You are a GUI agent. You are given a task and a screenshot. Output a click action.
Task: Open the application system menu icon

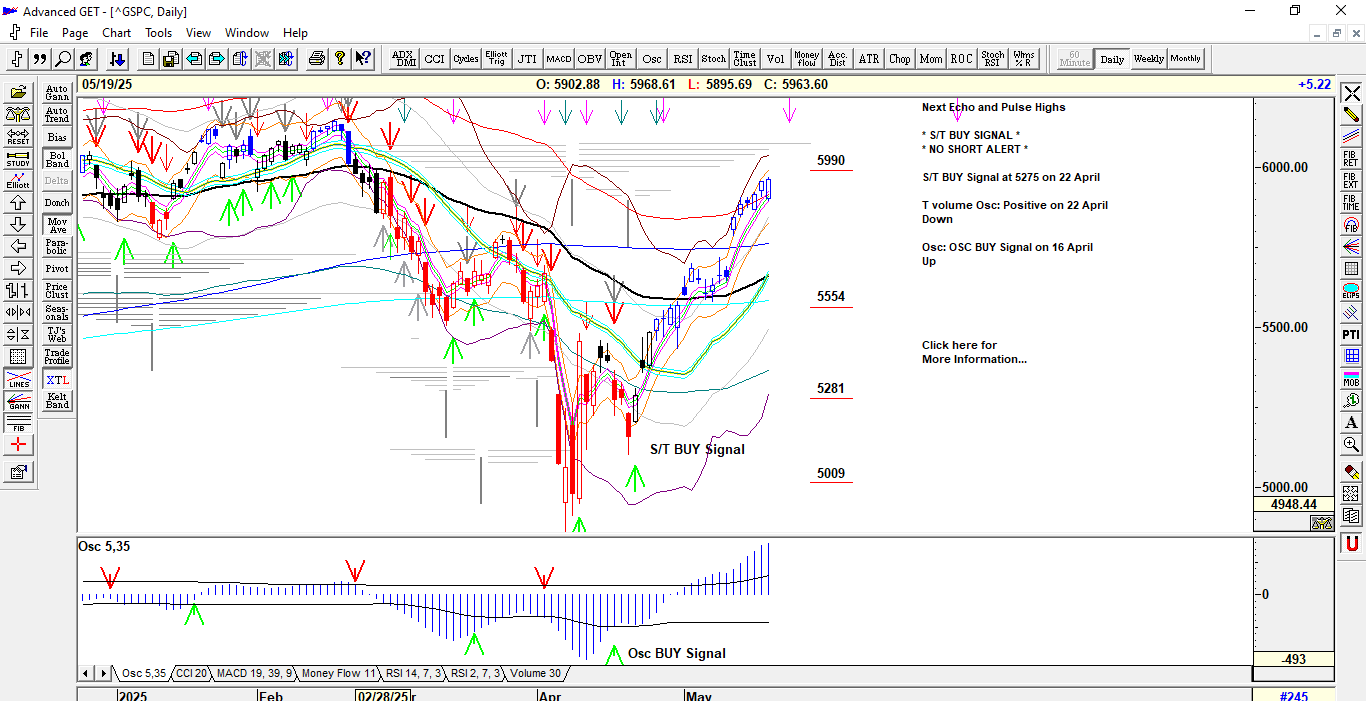tap(11, 11)
